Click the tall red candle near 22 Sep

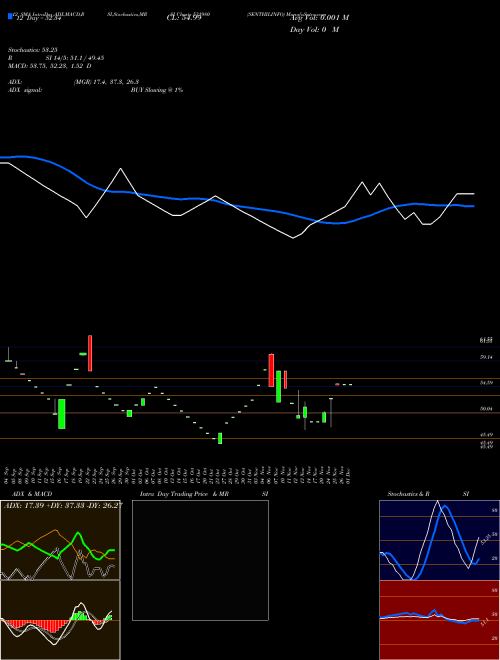90,353
